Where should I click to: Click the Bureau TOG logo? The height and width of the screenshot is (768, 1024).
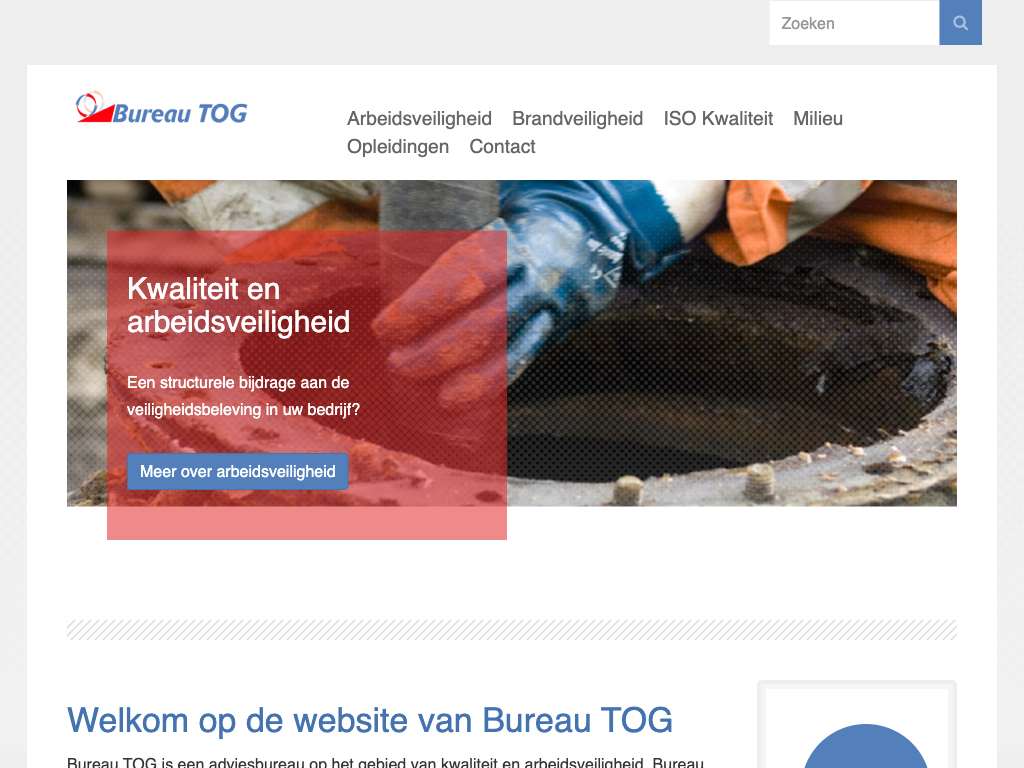coord(161,108)
